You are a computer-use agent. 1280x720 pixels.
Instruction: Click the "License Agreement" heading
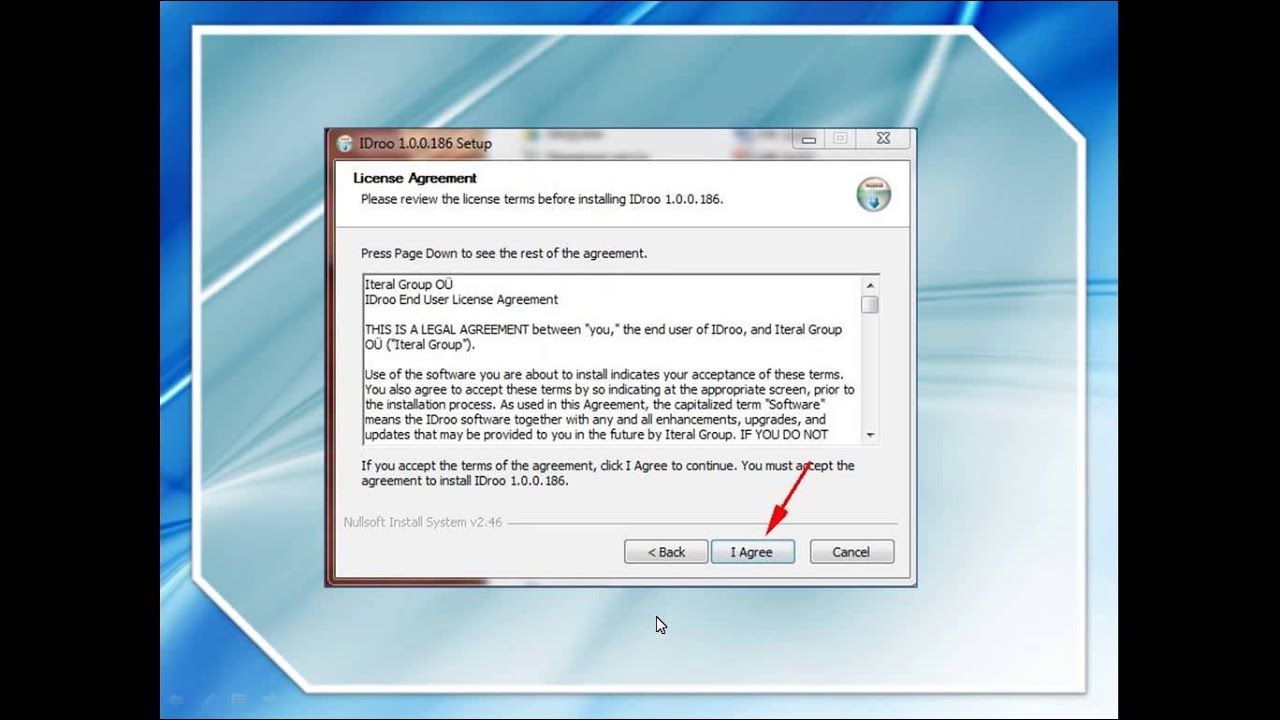[415, 178]
